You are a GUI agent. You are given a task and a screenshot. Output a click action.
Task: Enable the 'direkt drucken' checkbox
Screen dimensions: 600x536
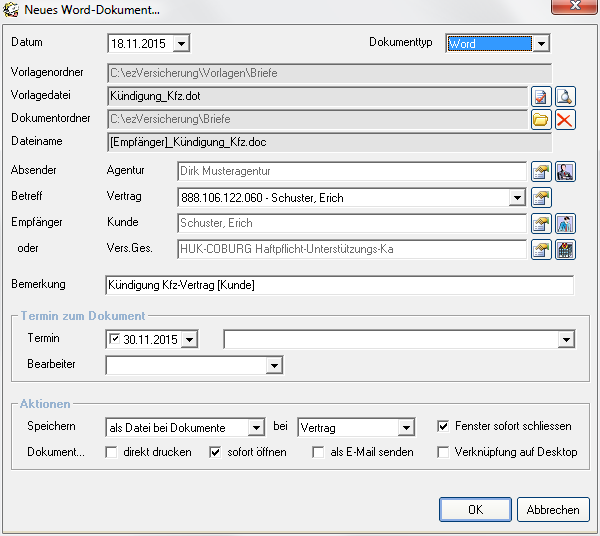(x=112, y=452)
